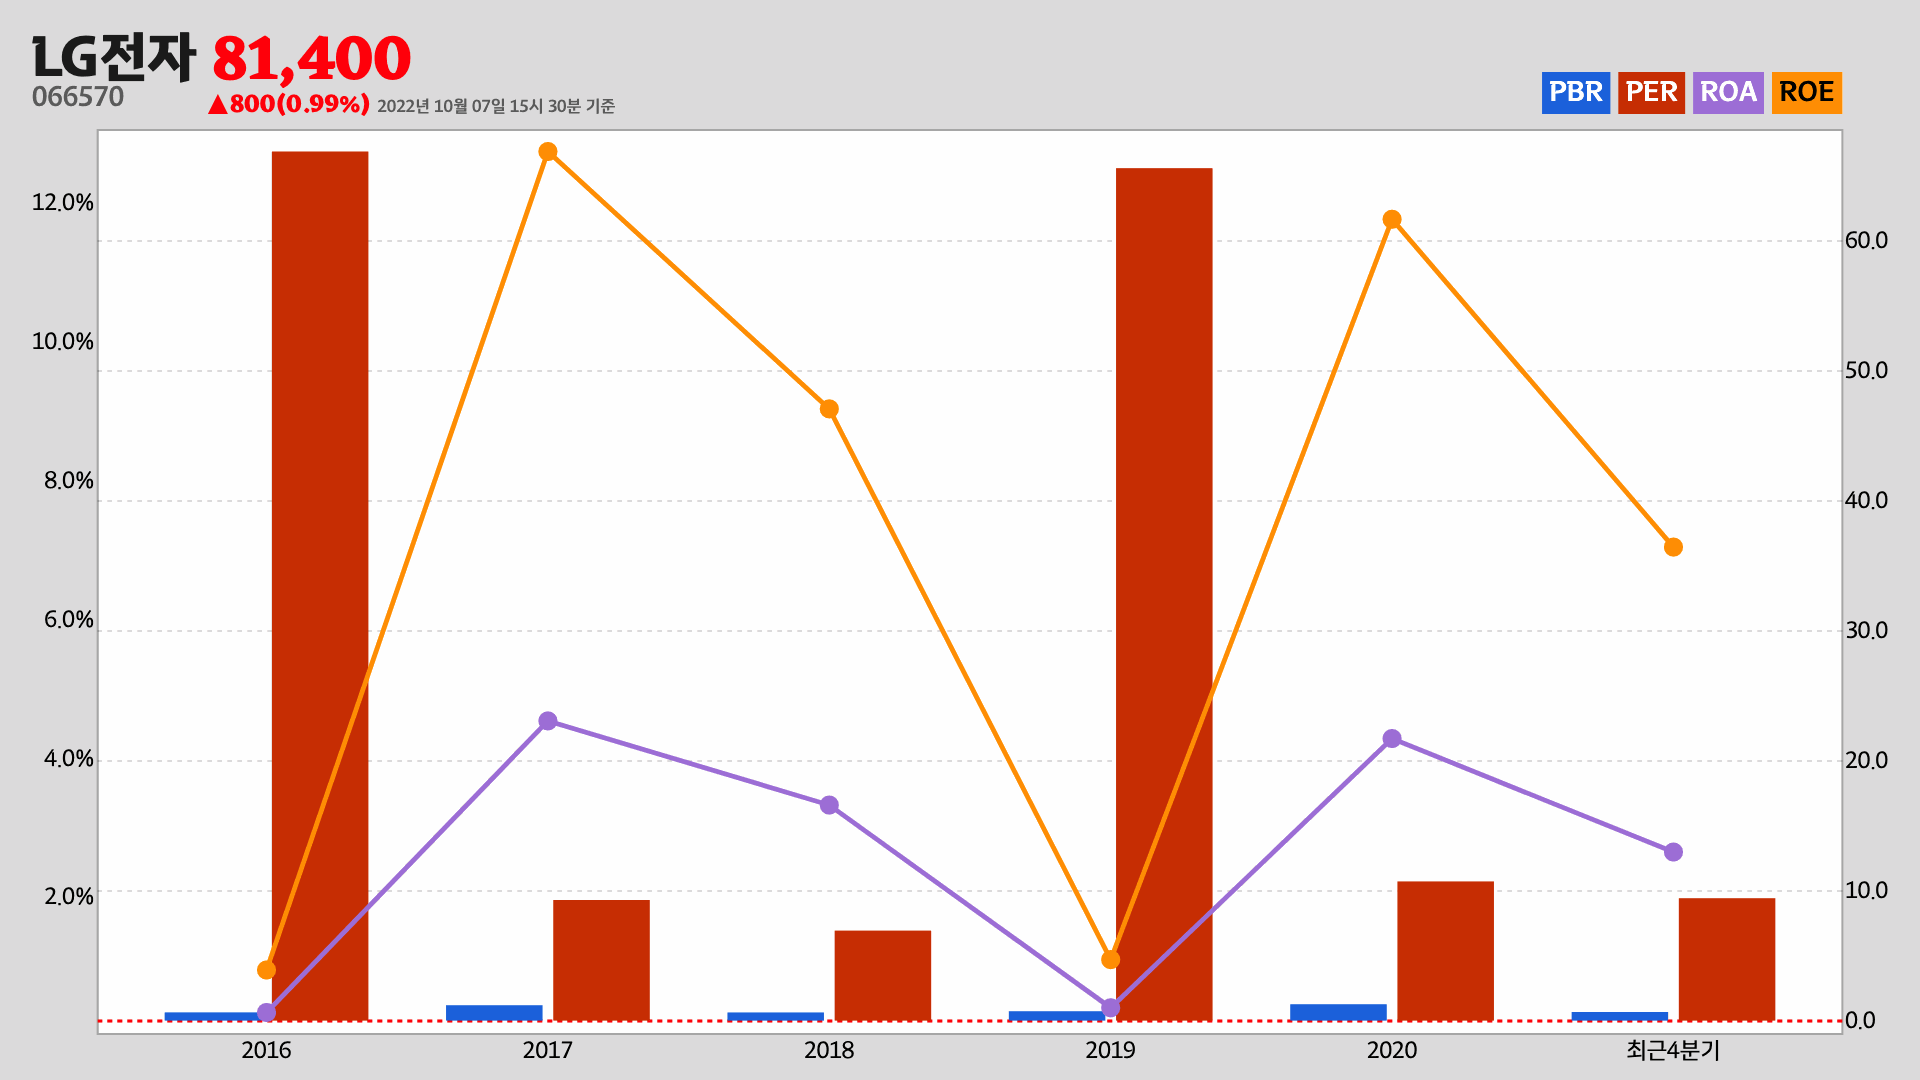Click the 2020 x-axis label

point(1392,1050)
